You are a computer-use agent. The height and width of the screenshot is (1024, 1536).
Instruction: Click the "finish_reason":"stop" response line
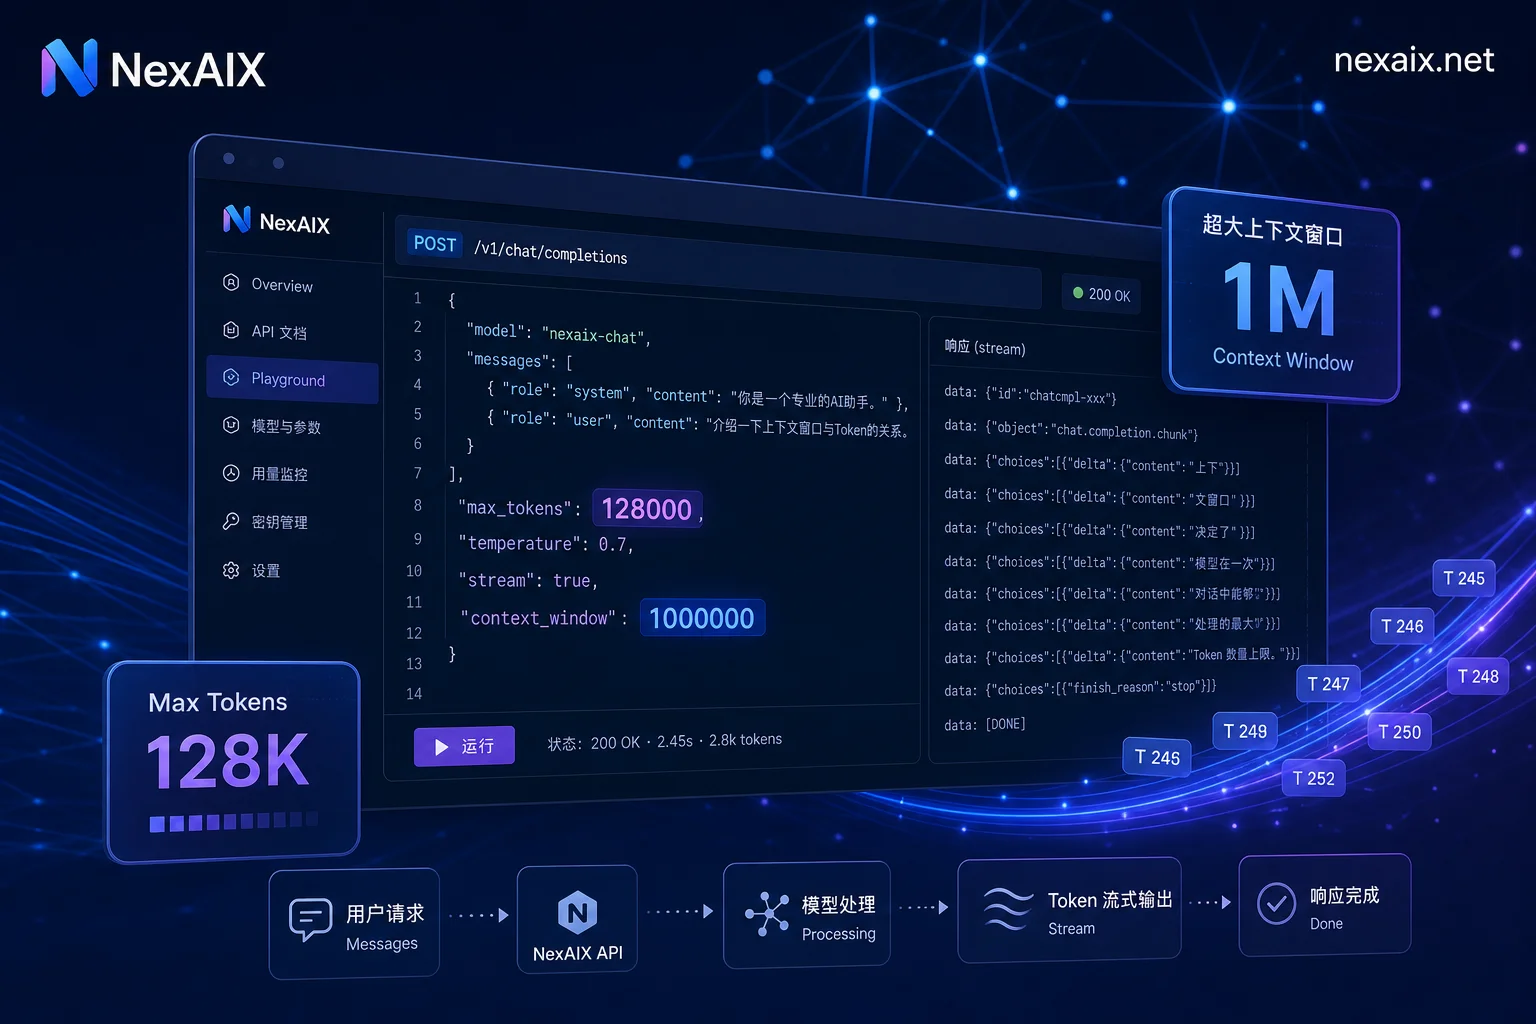click(x=1080, y=689)
